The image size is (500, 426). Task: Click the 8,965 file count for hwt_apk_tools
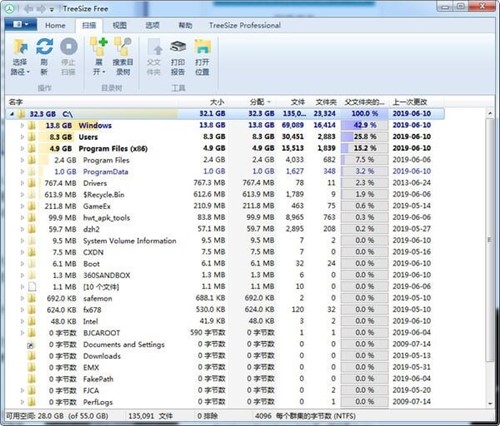point(295,218)
